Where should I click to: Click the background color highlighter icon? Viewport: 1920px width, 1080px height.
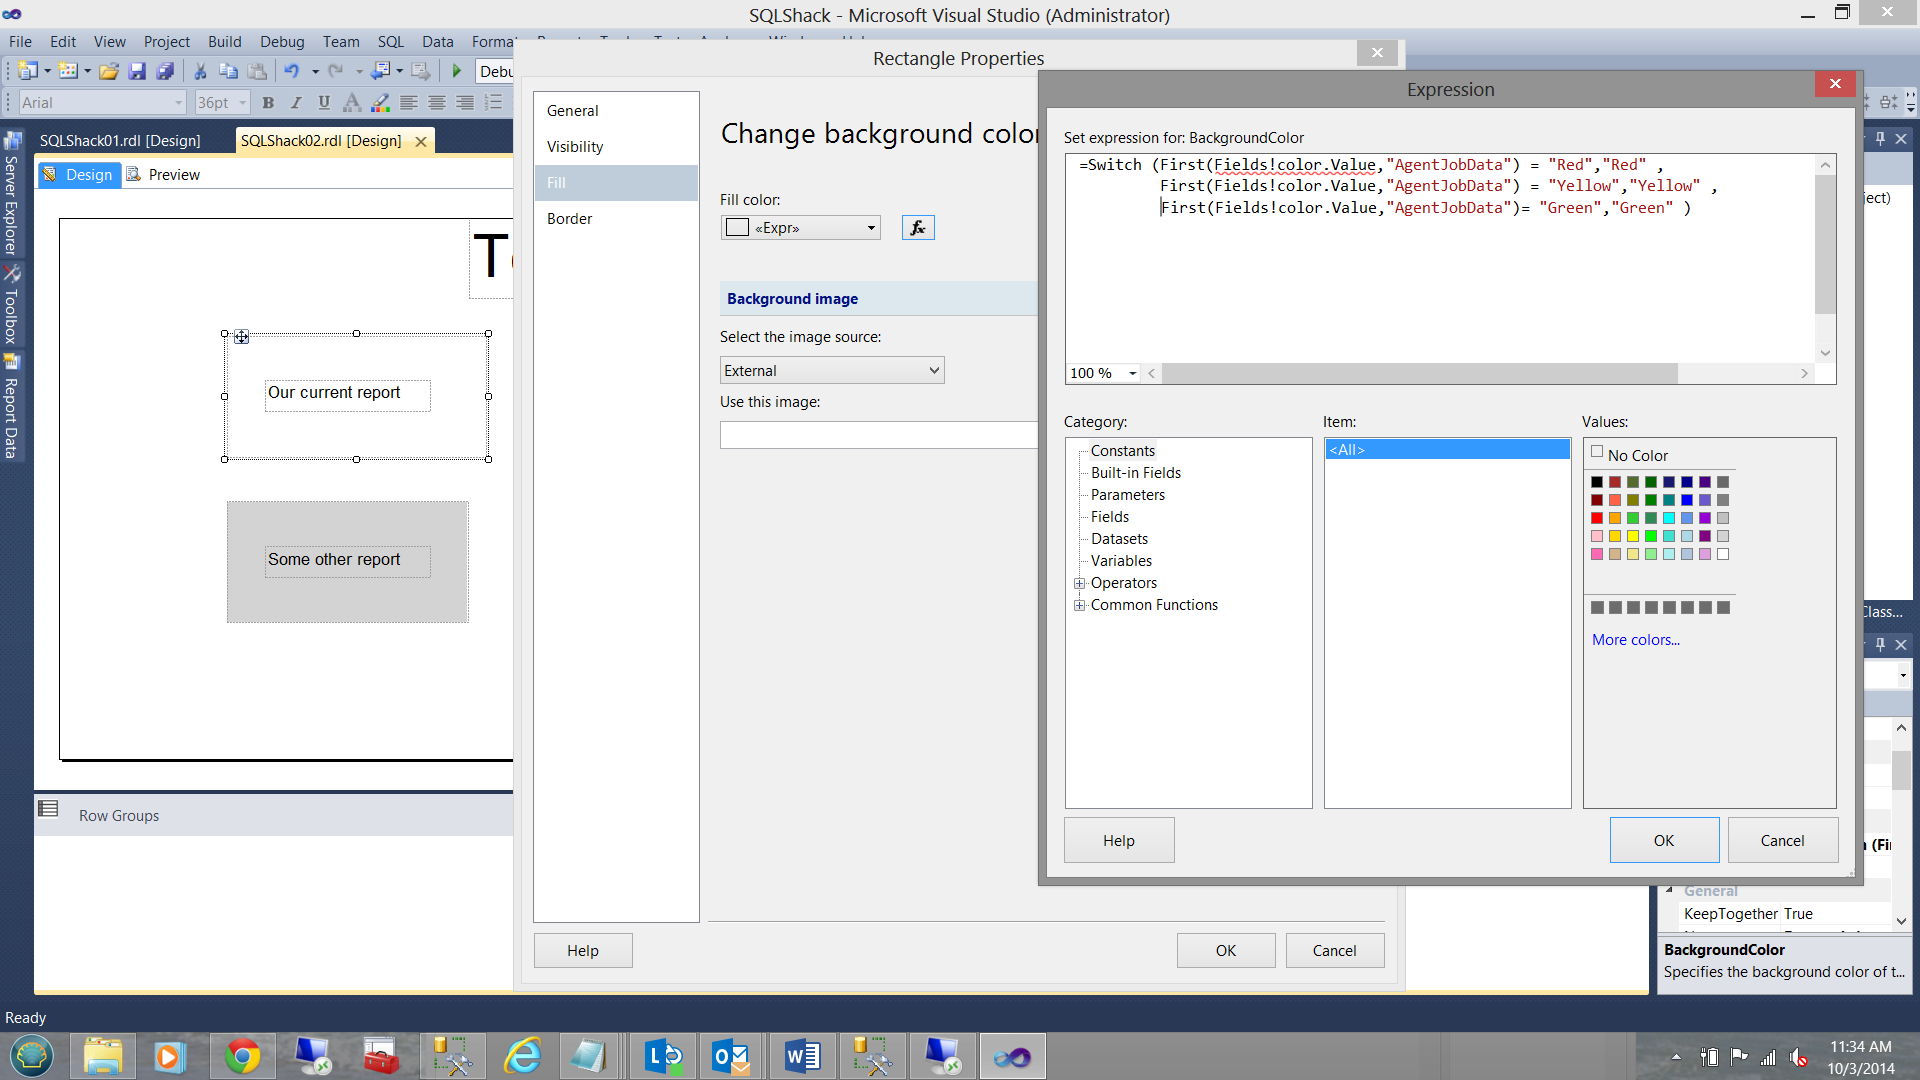(x=380, y=102)
